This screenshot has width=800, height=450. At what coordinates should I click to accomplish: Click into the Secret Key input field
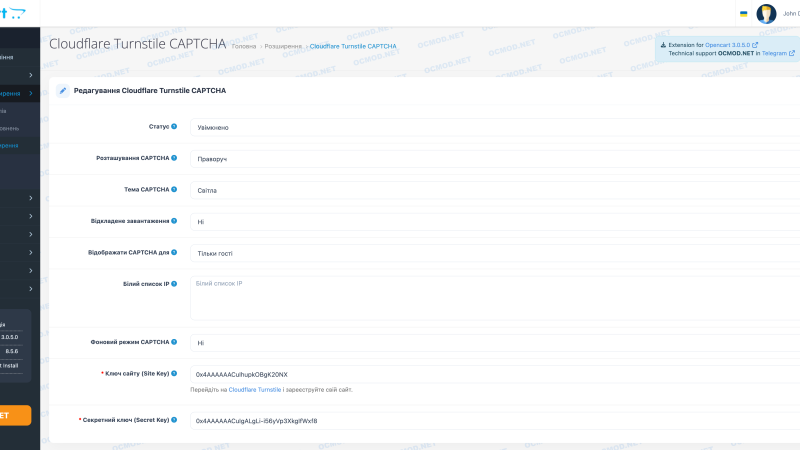495,421
